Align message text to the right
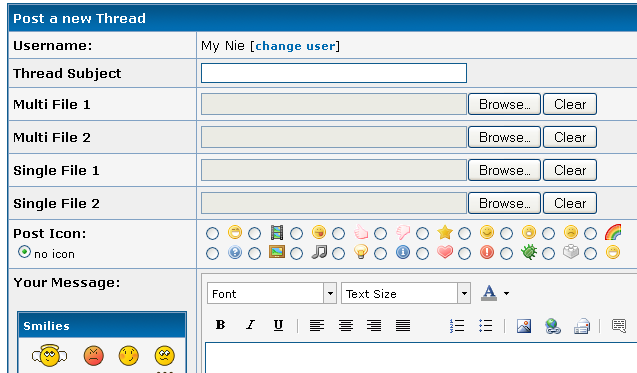 coord(374,325)
